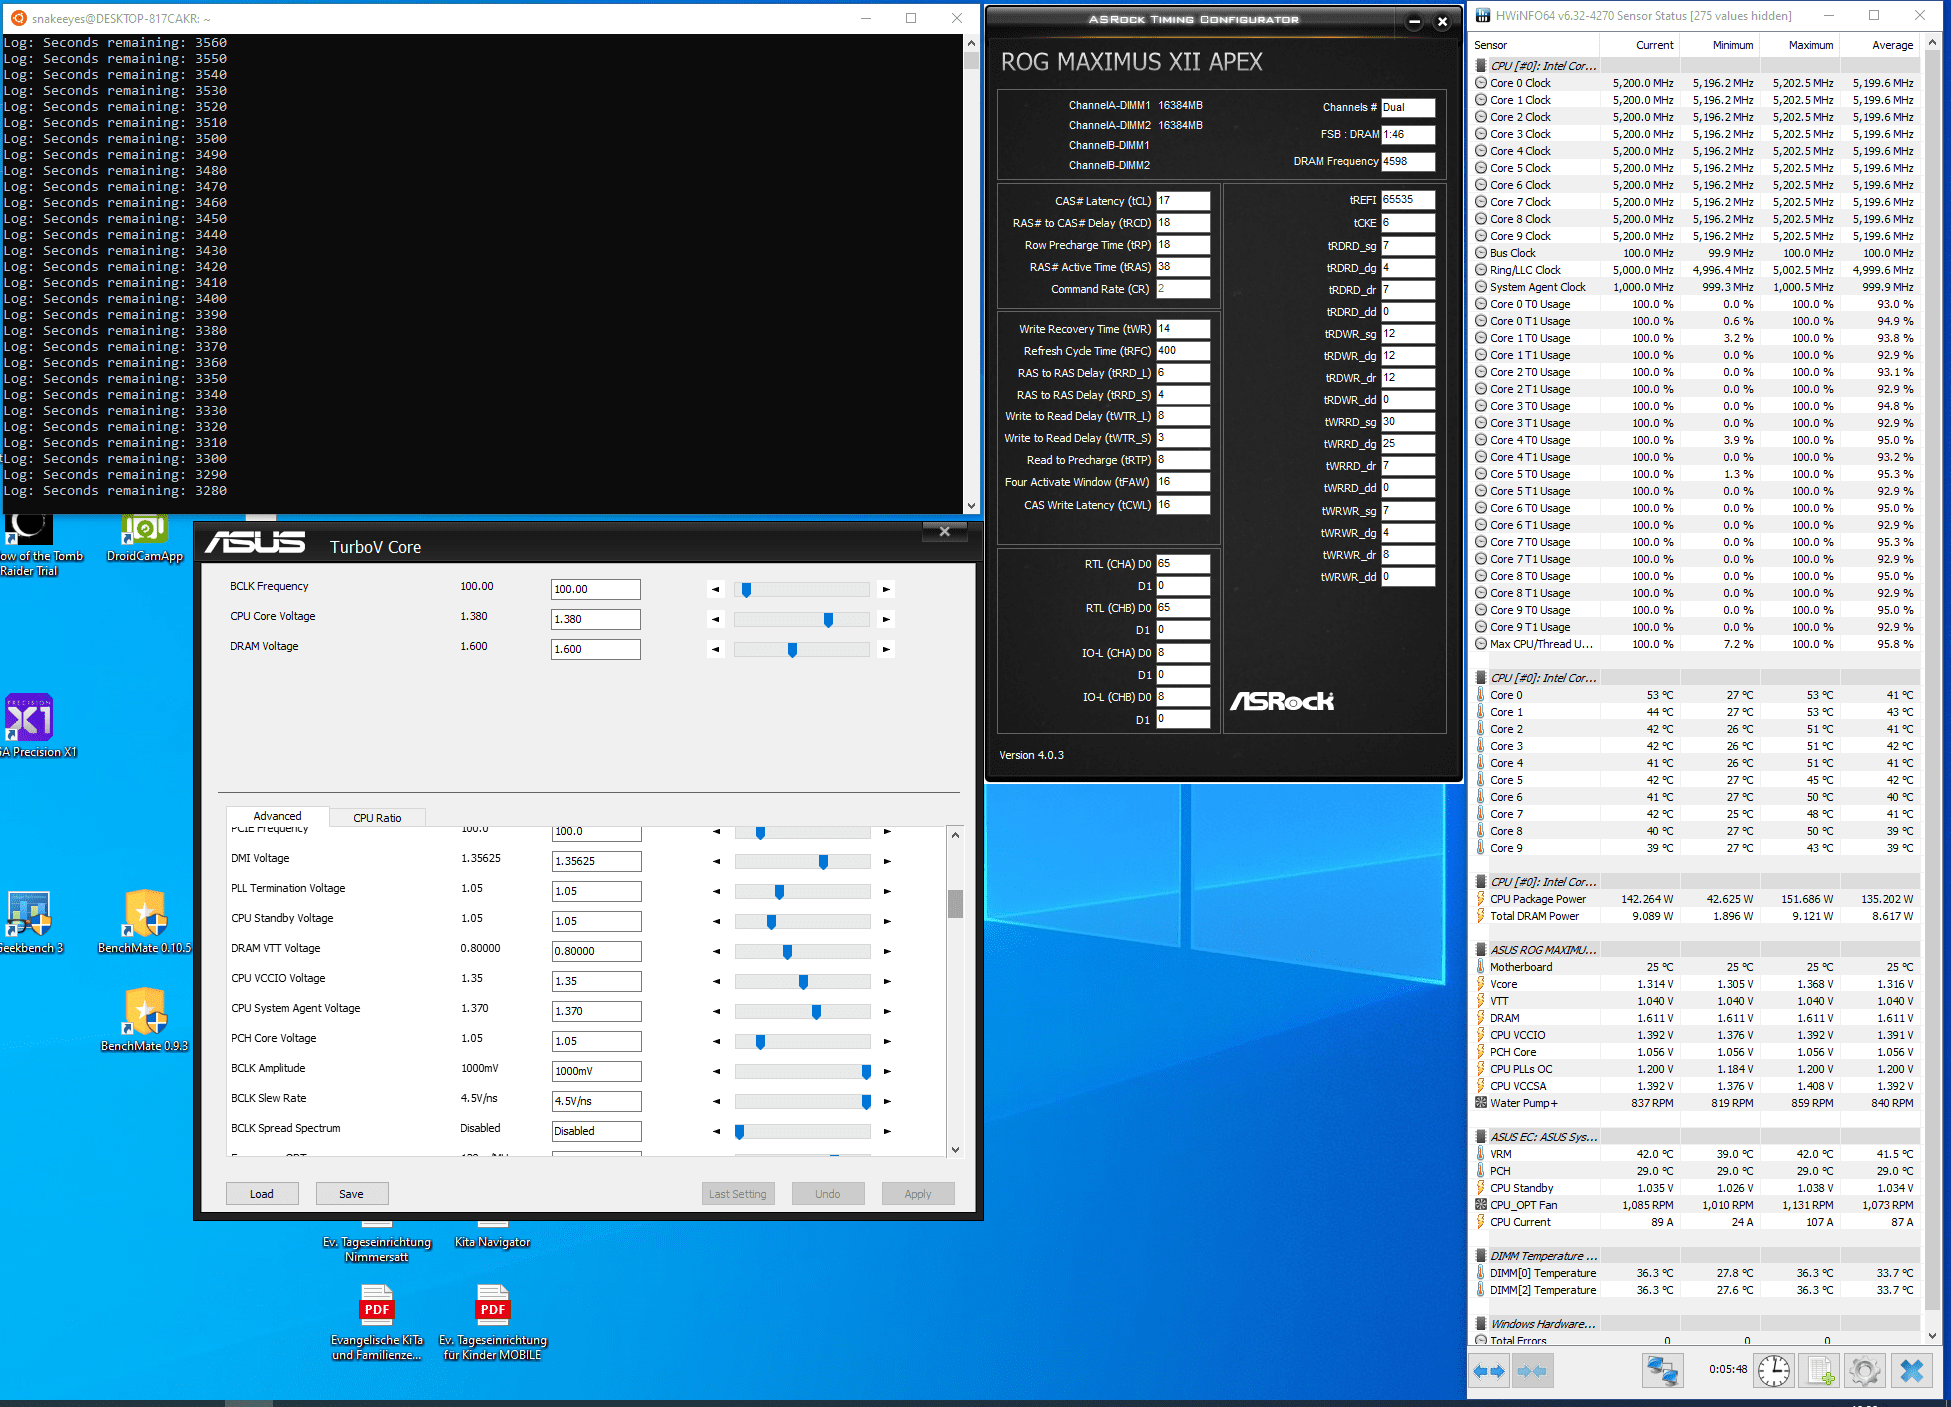1951x1407 pixels.
Task: Click the CPU Core Voltage slider
Action: click(802, 620)
